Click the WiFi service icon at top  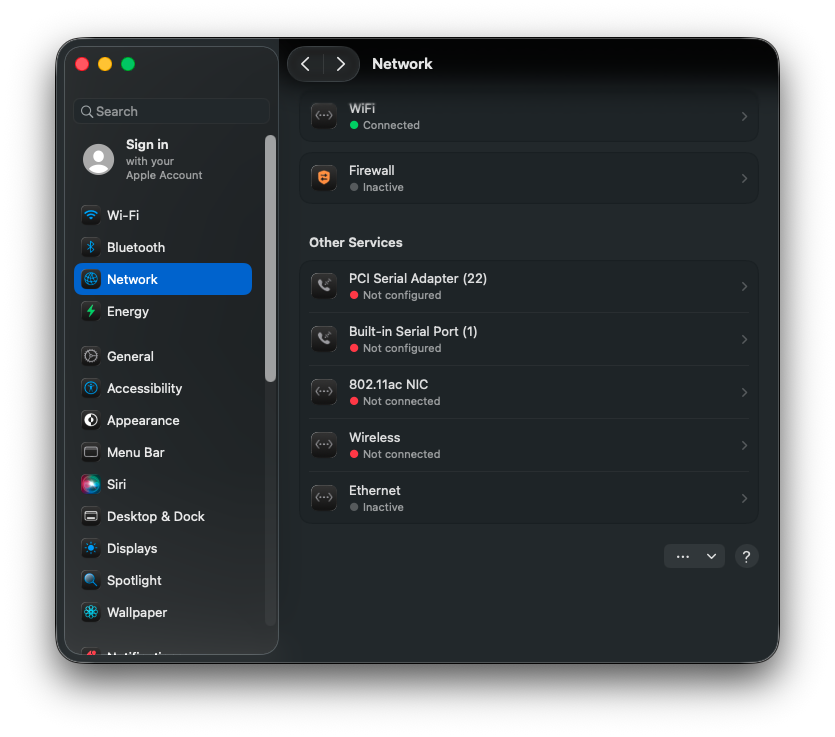pos(324,116)
